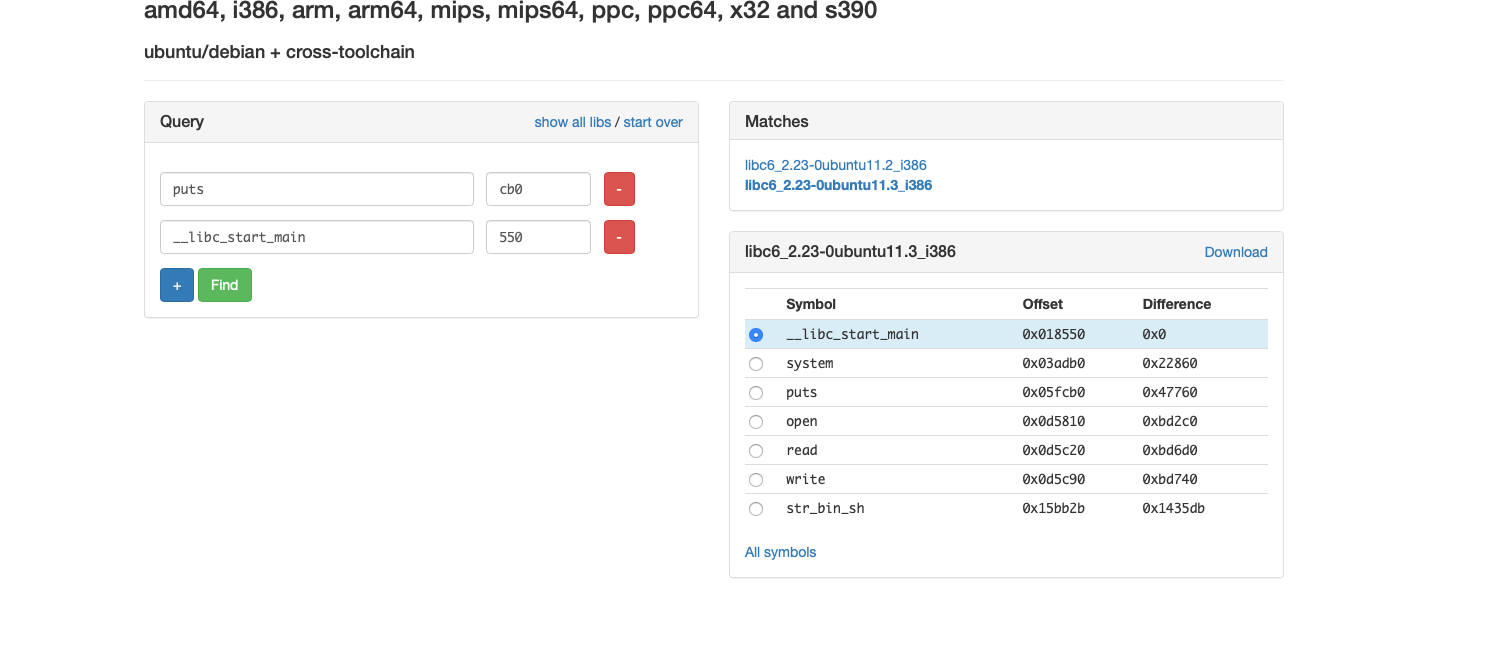Click the system difference 0x22860
Image resolution: width=1487 pixels, height=656 pixels.
(1170, 364)
